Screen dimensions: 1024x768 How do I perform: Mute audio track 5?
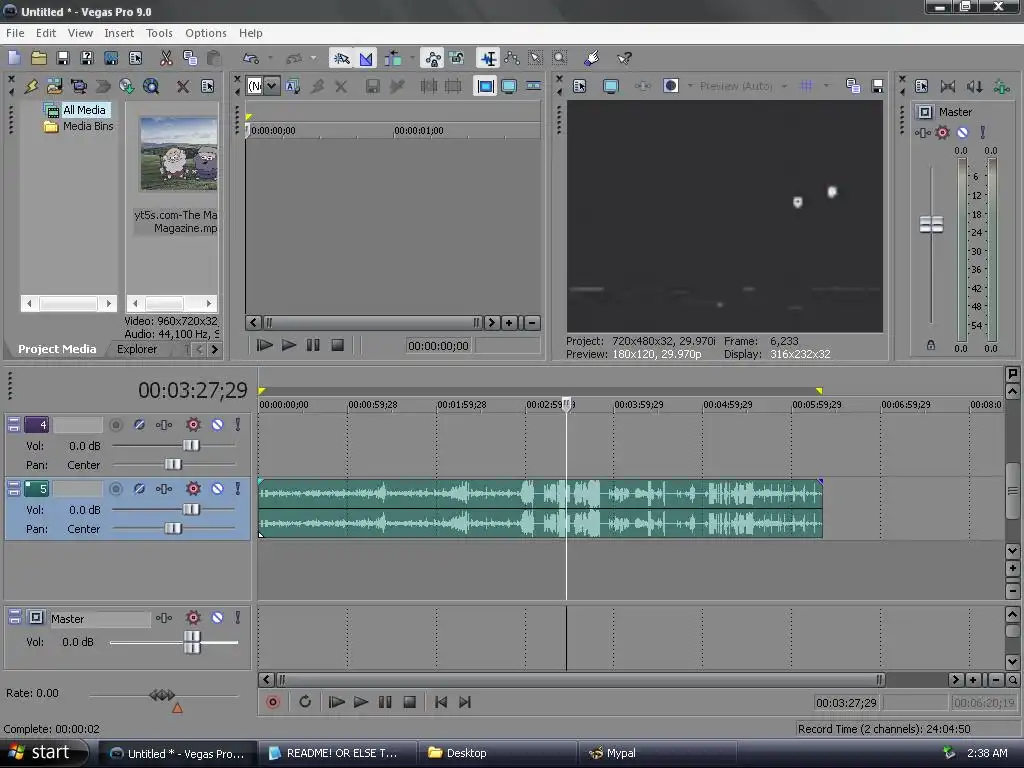point(217,488)
